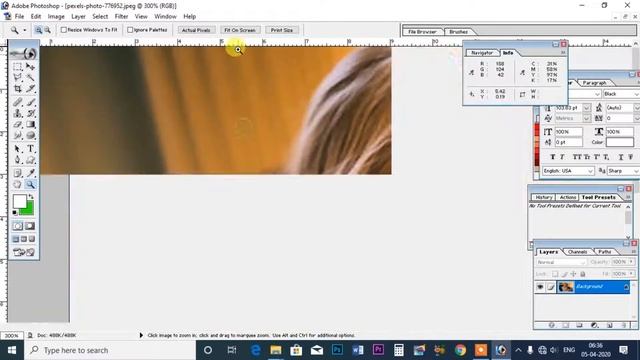Screen dimensions: 640x360
Task: Choose Full Screen Mode
Action: pyautogui.click(x=32, y=239)
